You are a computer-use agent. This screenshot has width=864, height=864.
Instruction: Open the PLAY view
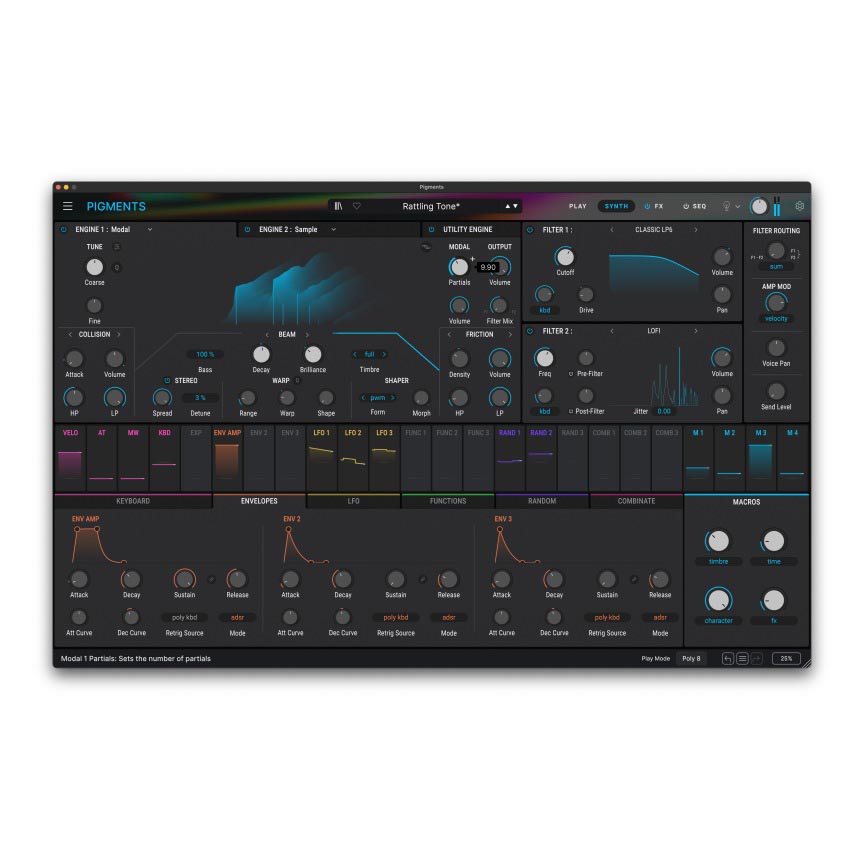point(577,206)
